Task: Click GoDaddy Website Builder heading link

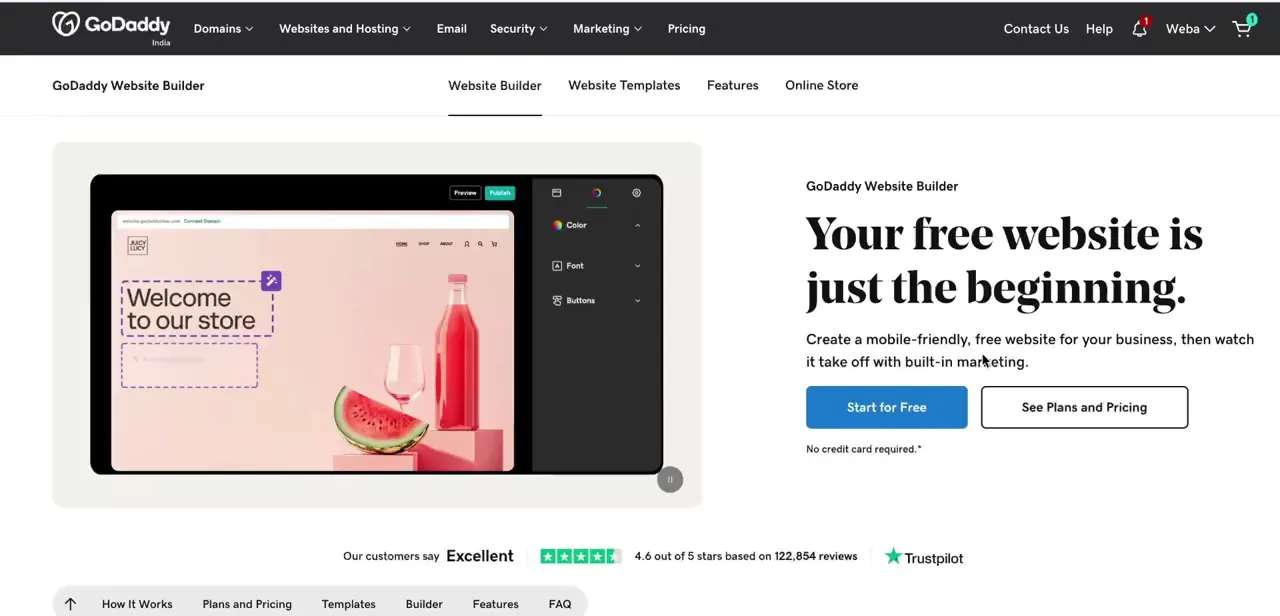Action: pos(128,85)
